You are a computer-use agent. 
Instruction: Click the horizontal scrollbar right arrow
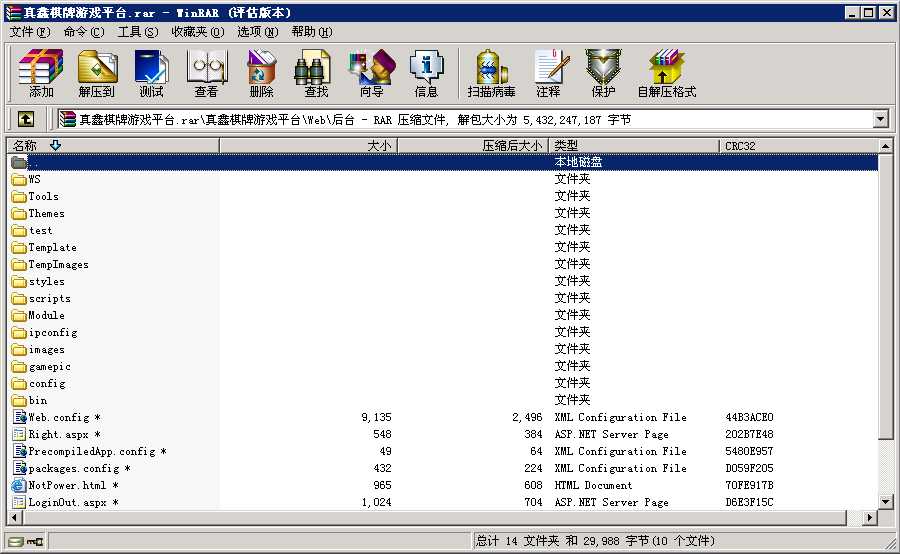(870, 517)
